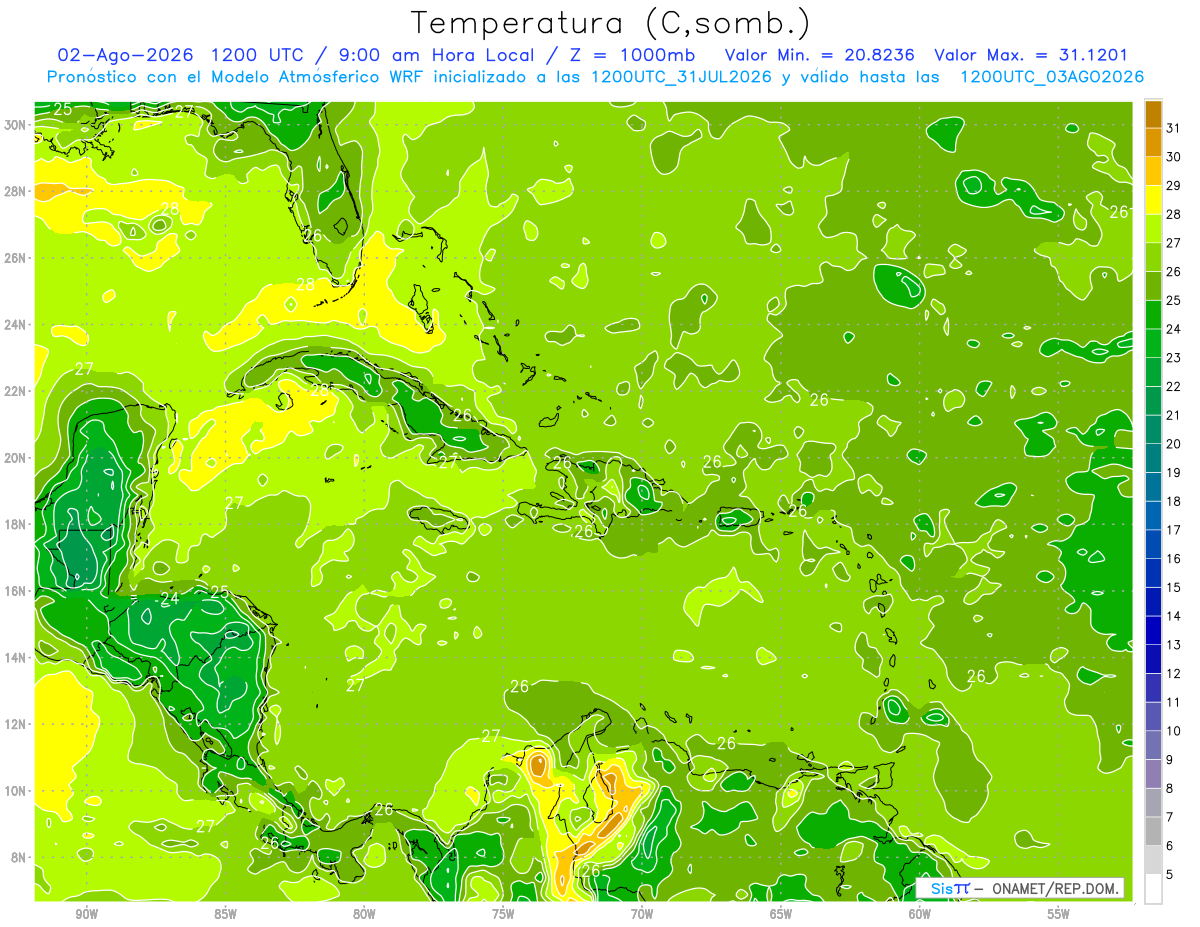Click the "8N" latitude label
Viewport: 1200px width, 927px height.
tap(19, 857)
